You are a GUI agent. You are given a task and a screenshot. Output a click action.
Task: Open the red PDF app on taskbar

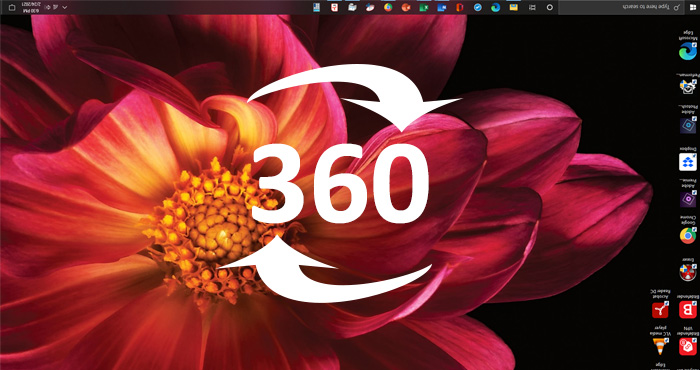click(x=334, y=7)
